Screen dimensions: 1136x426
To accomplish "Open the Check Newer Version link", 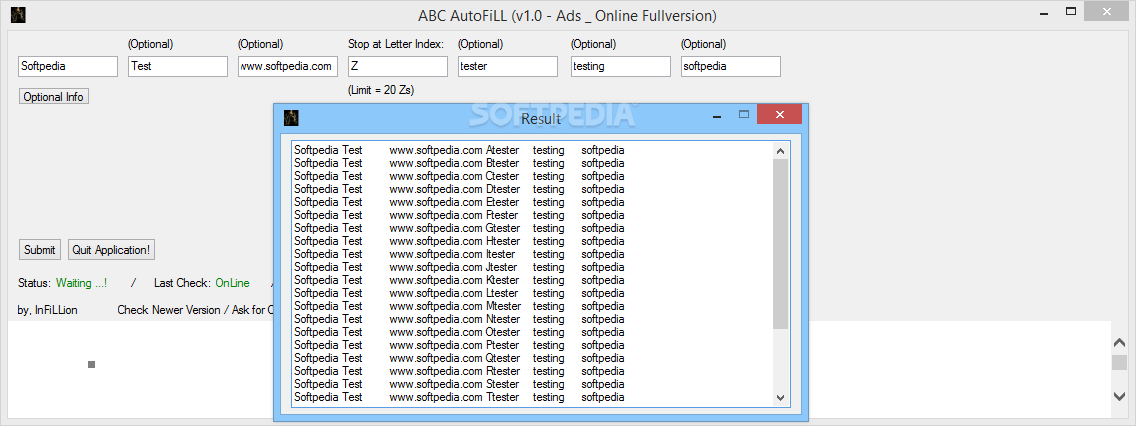I will tap(194, 309).
